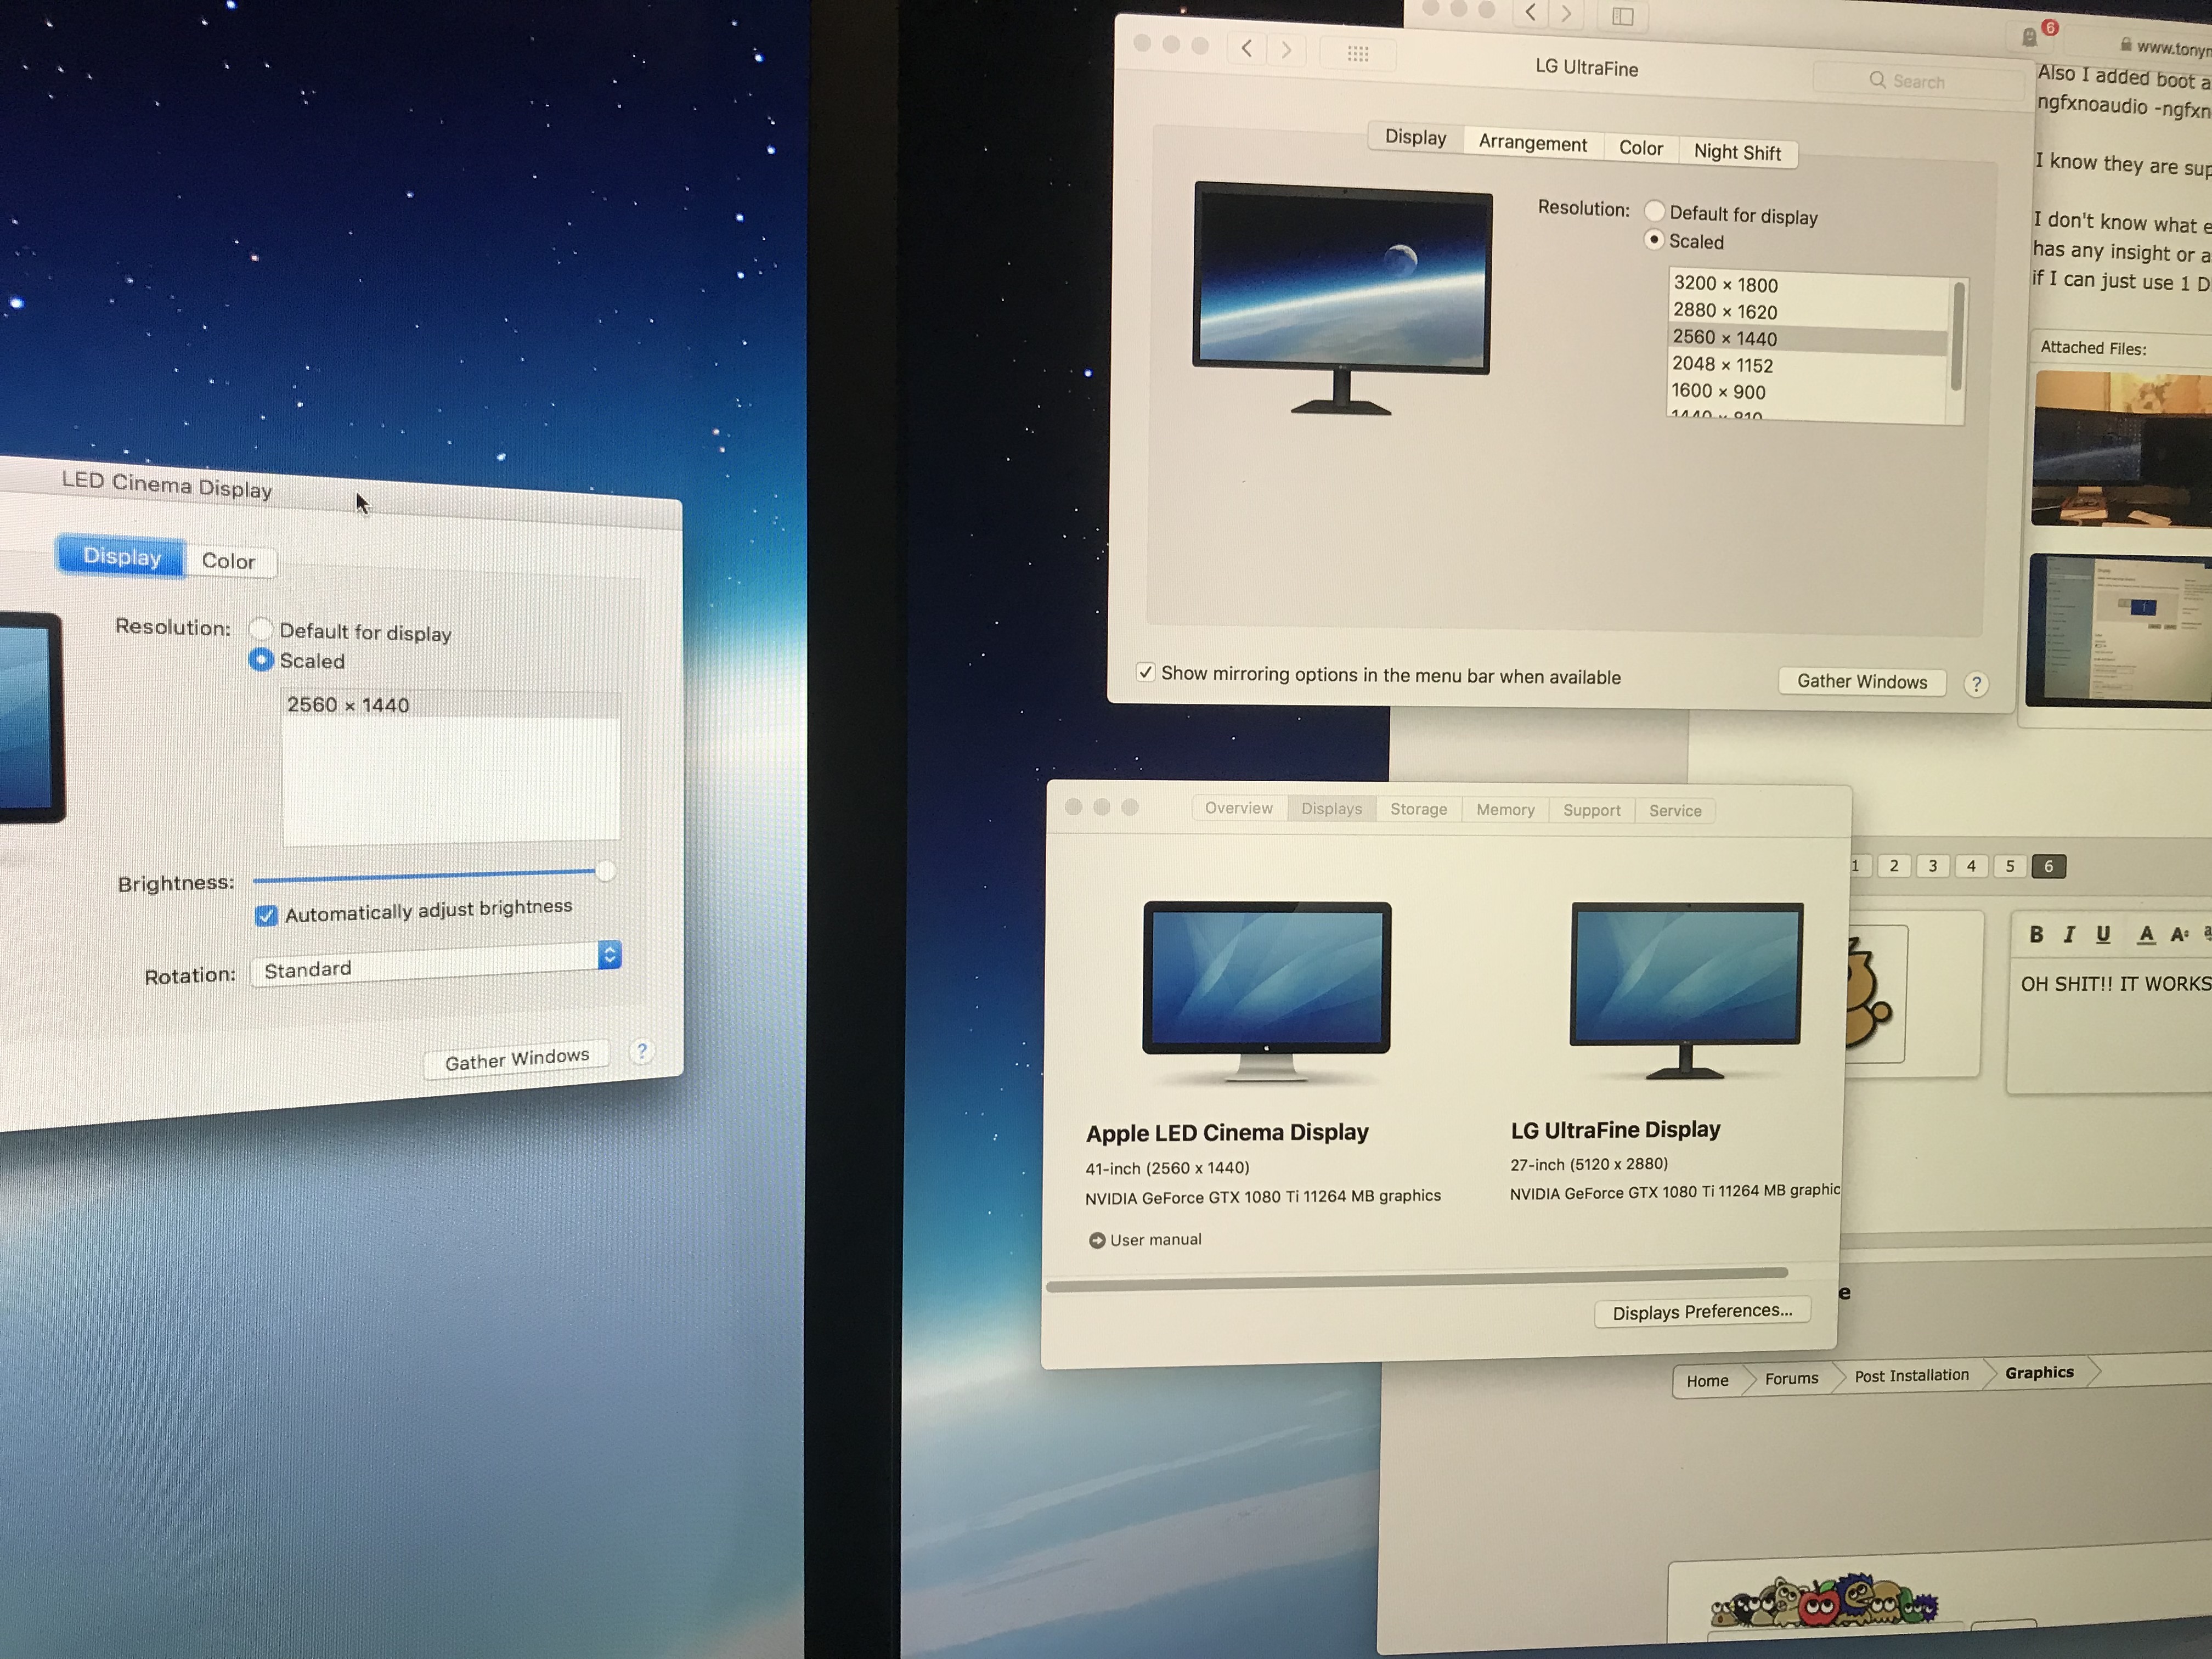The image size is (2212, 1659).
Task: Switch to Storage tab in About This Mac
Action: [1418, 809]
